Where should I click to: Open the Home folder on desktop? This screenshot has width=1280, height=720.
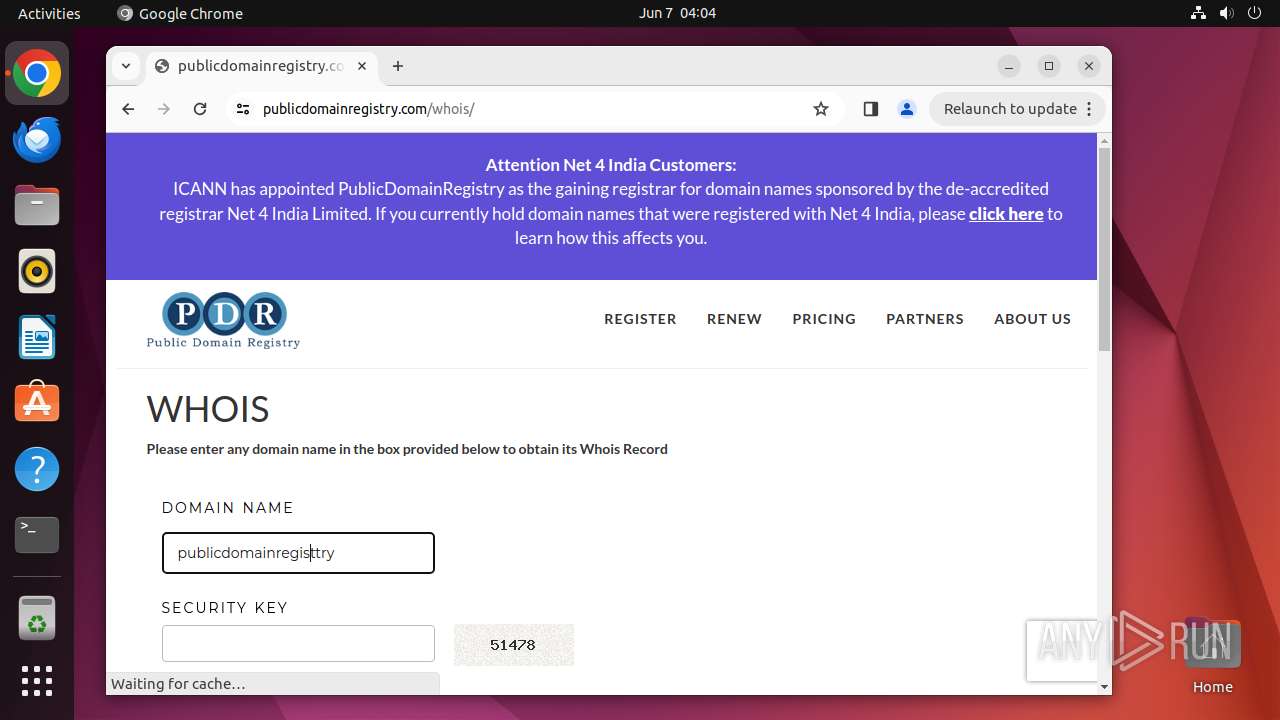point(1212,656)
